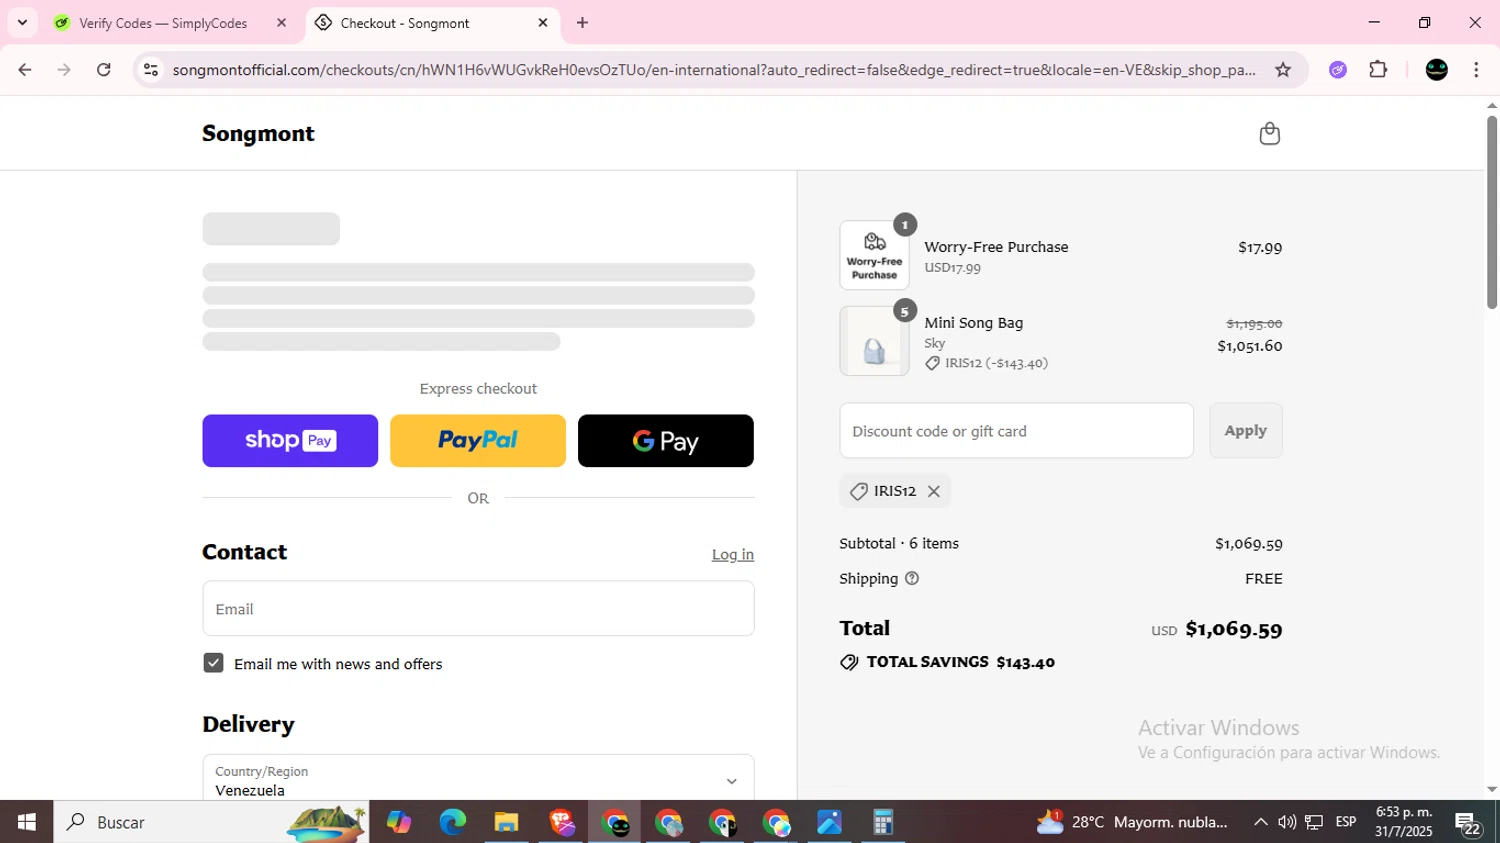Pay with PayPal express checkout
The height and width of the screenshot is (843, 1500).
pyautogui.click(x=478, y=440)
